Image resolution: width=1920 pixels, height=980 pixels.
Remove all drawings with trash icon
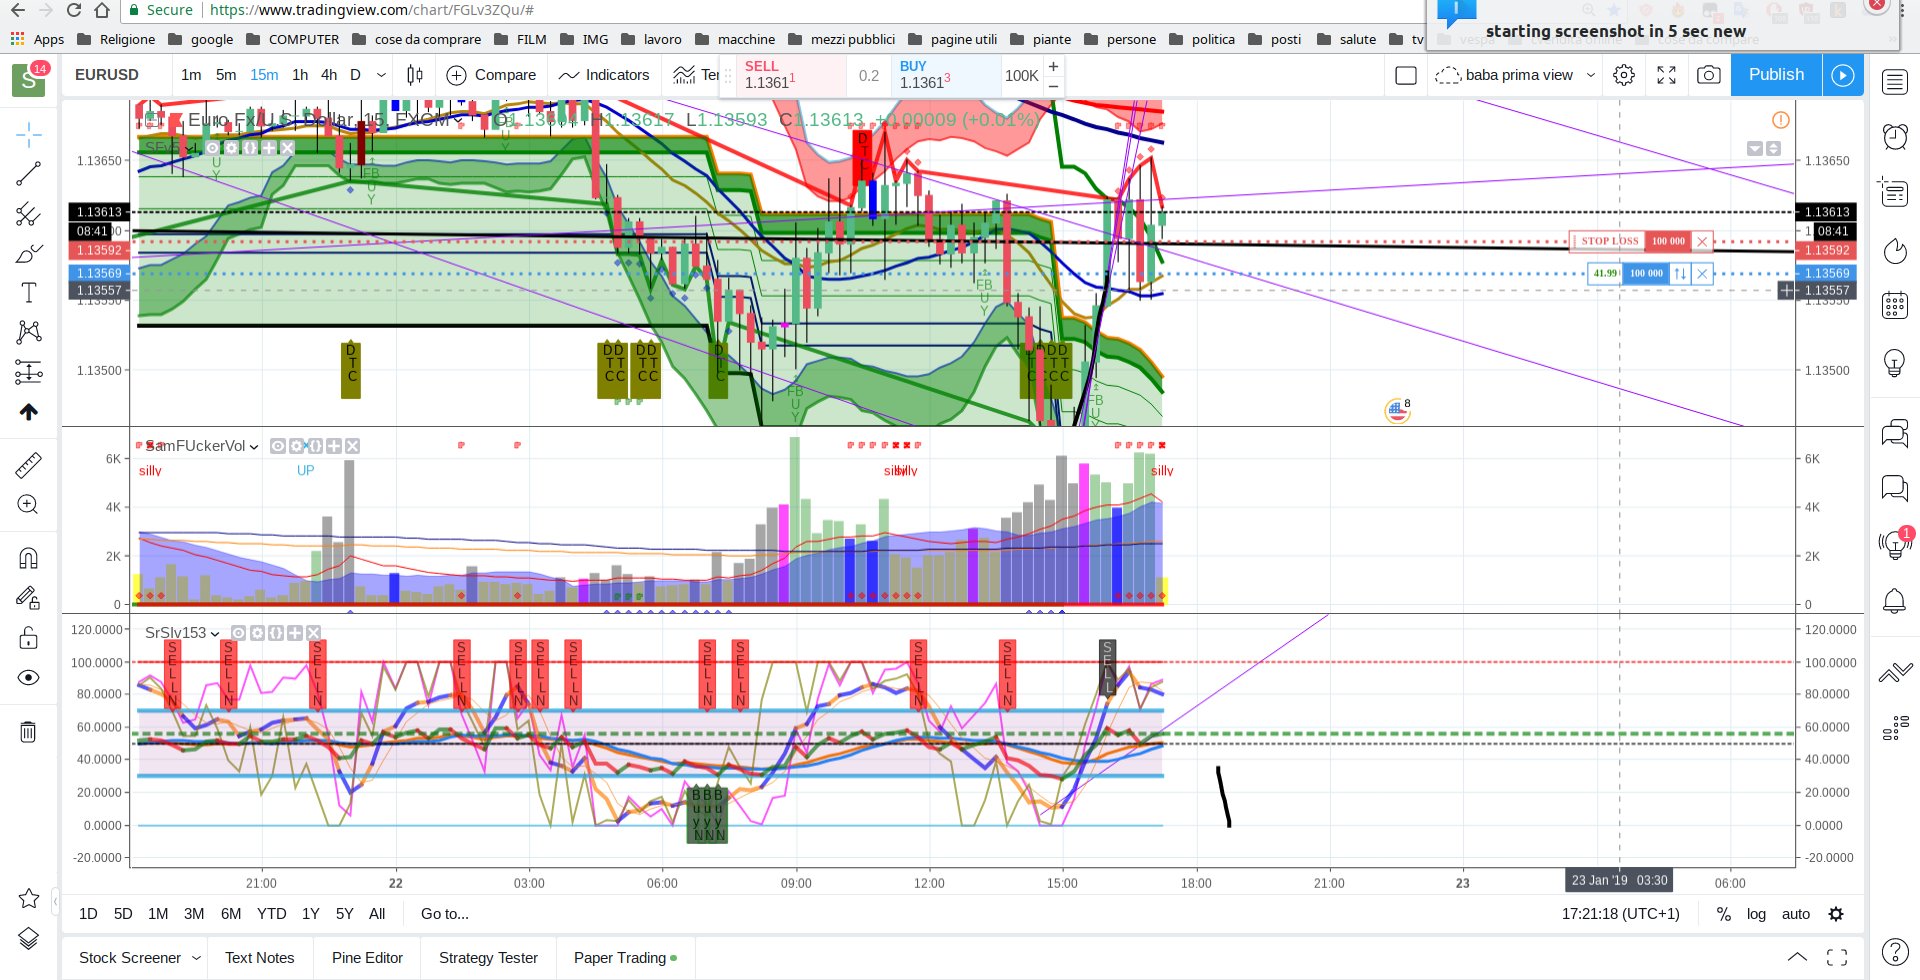29,732
